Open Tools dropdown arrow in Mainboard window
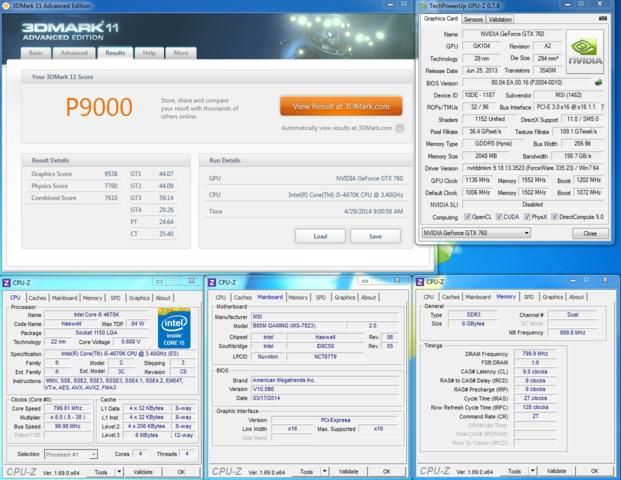 325,471
